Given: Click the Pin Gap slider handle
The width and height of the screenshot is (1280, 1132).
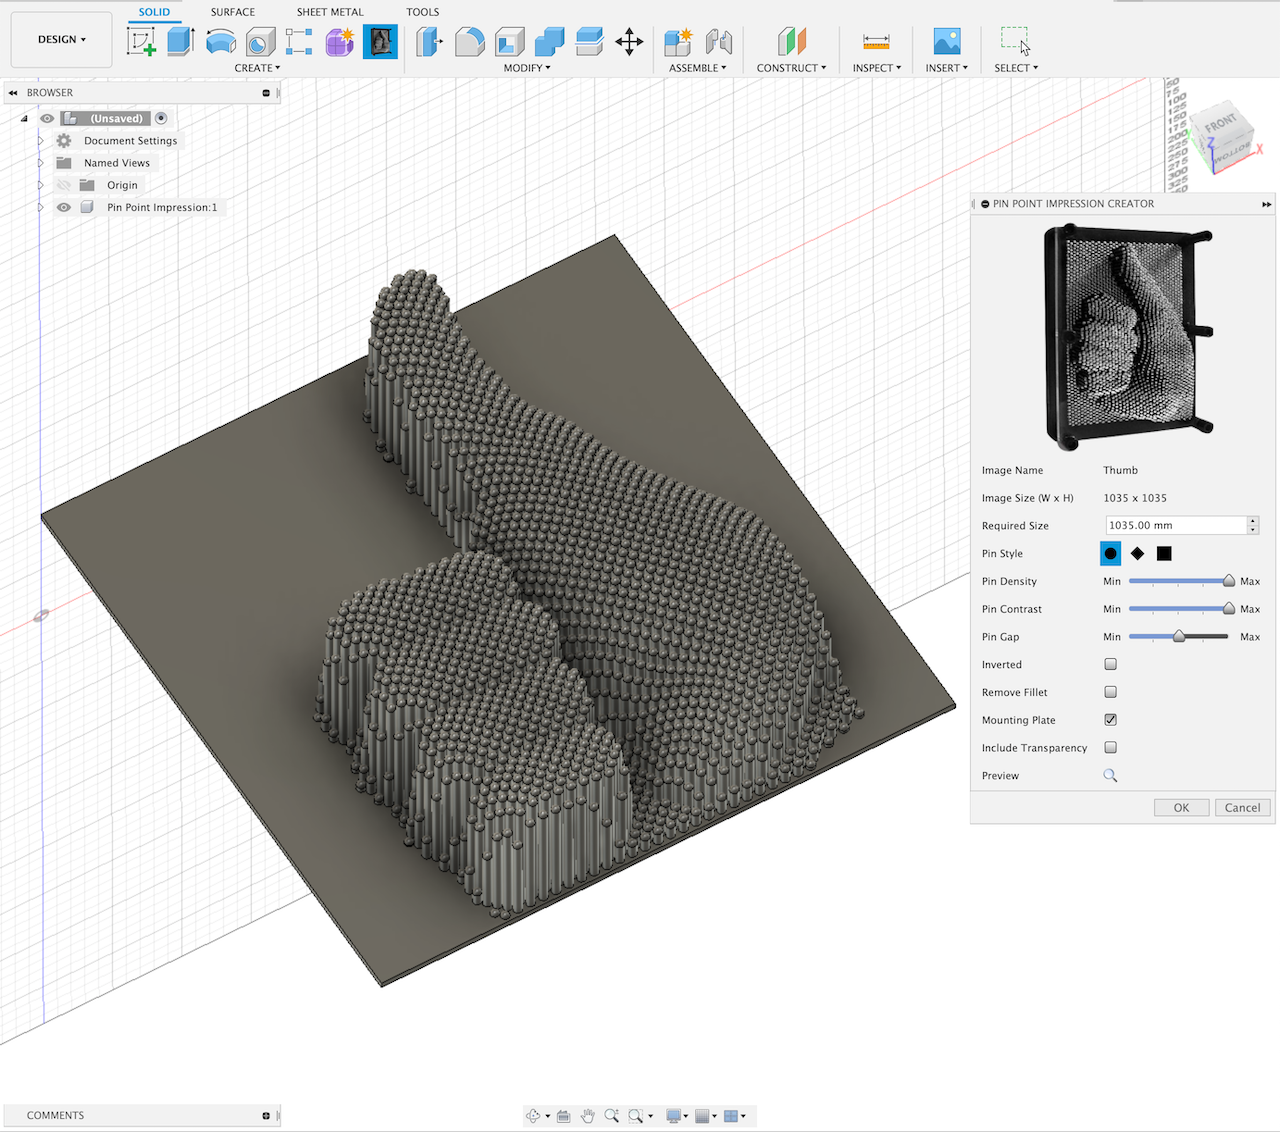Looking at the screenshot, I should click(1179, 637).
